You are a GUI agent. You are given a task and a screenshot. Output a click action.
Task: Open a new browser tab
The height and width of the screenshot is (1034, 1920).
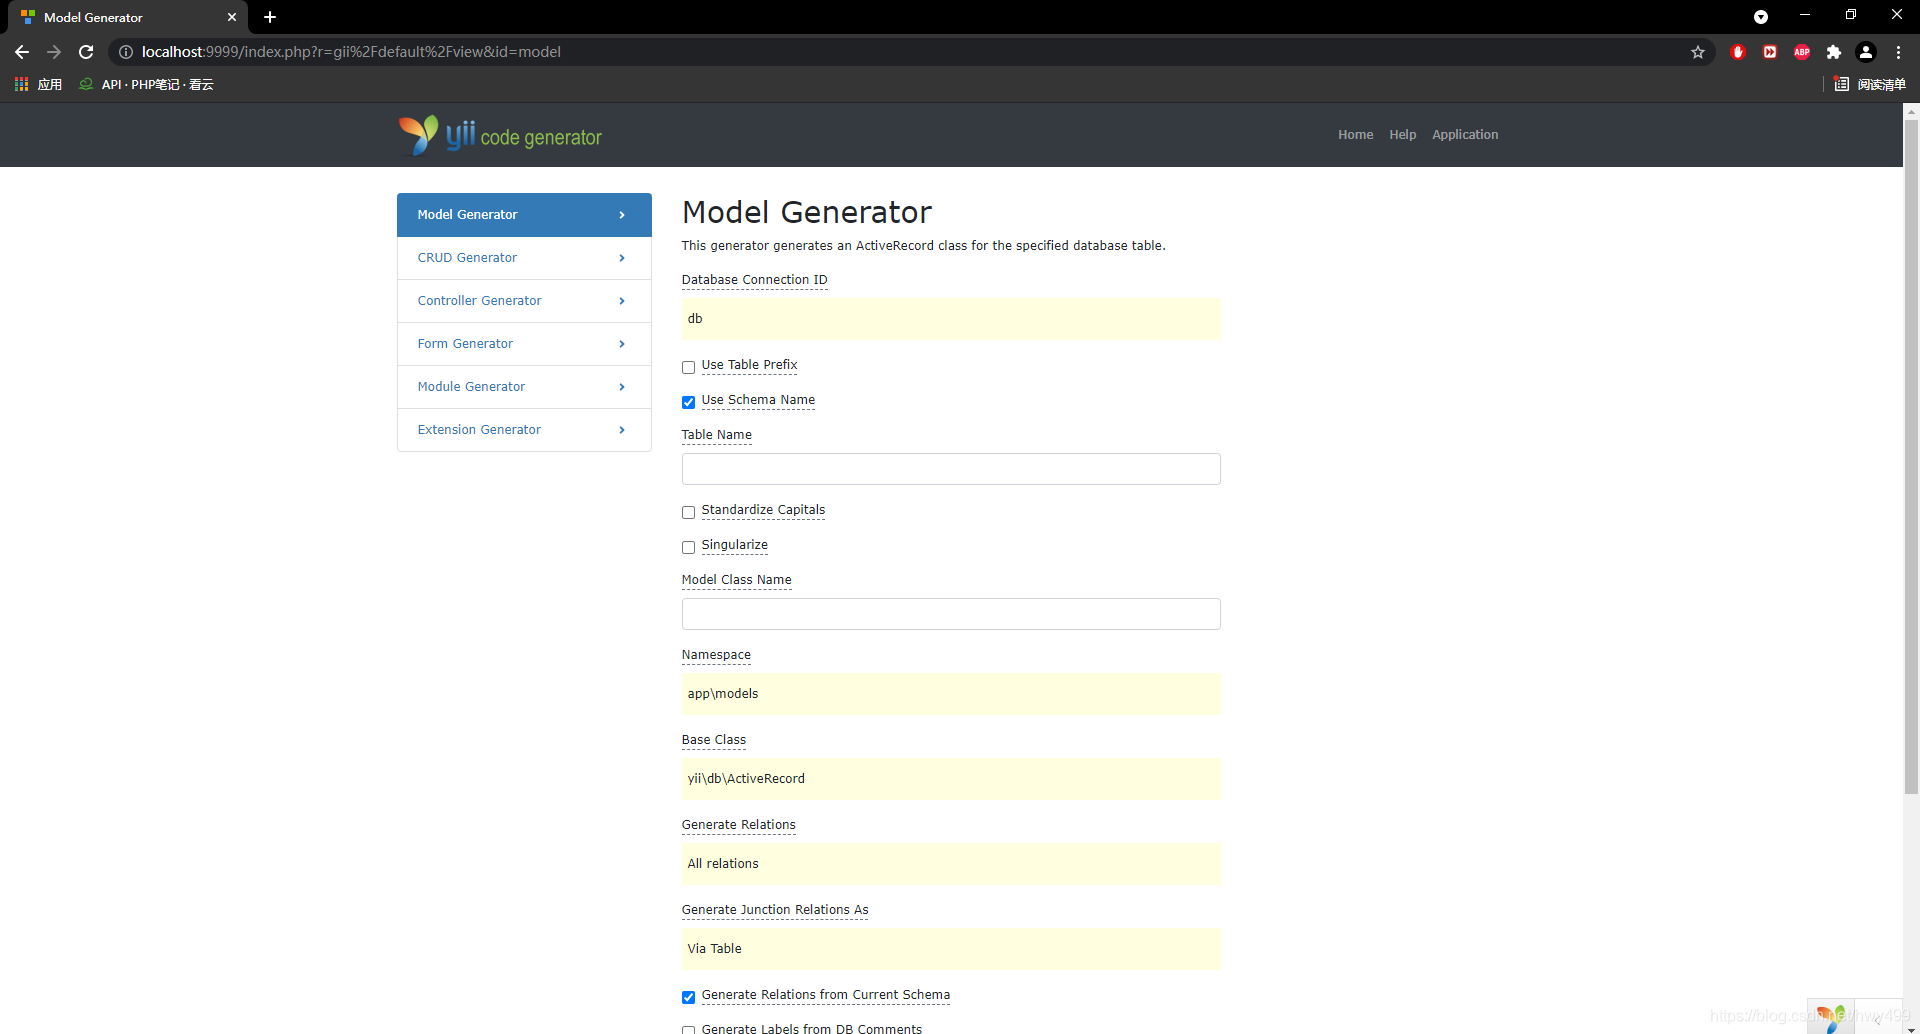(x=270, y=17)
